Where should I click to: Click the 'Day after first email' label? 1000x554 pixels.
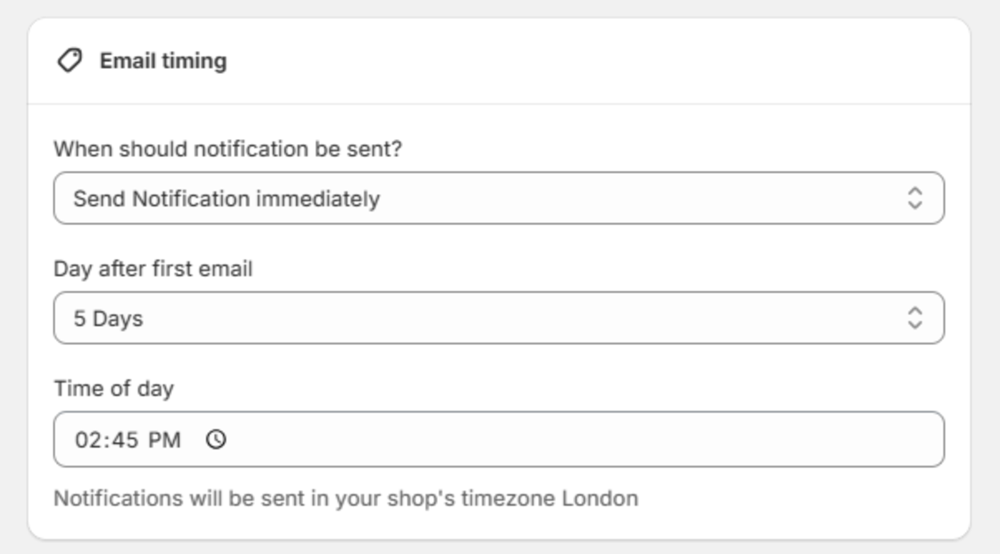point(153,269)
